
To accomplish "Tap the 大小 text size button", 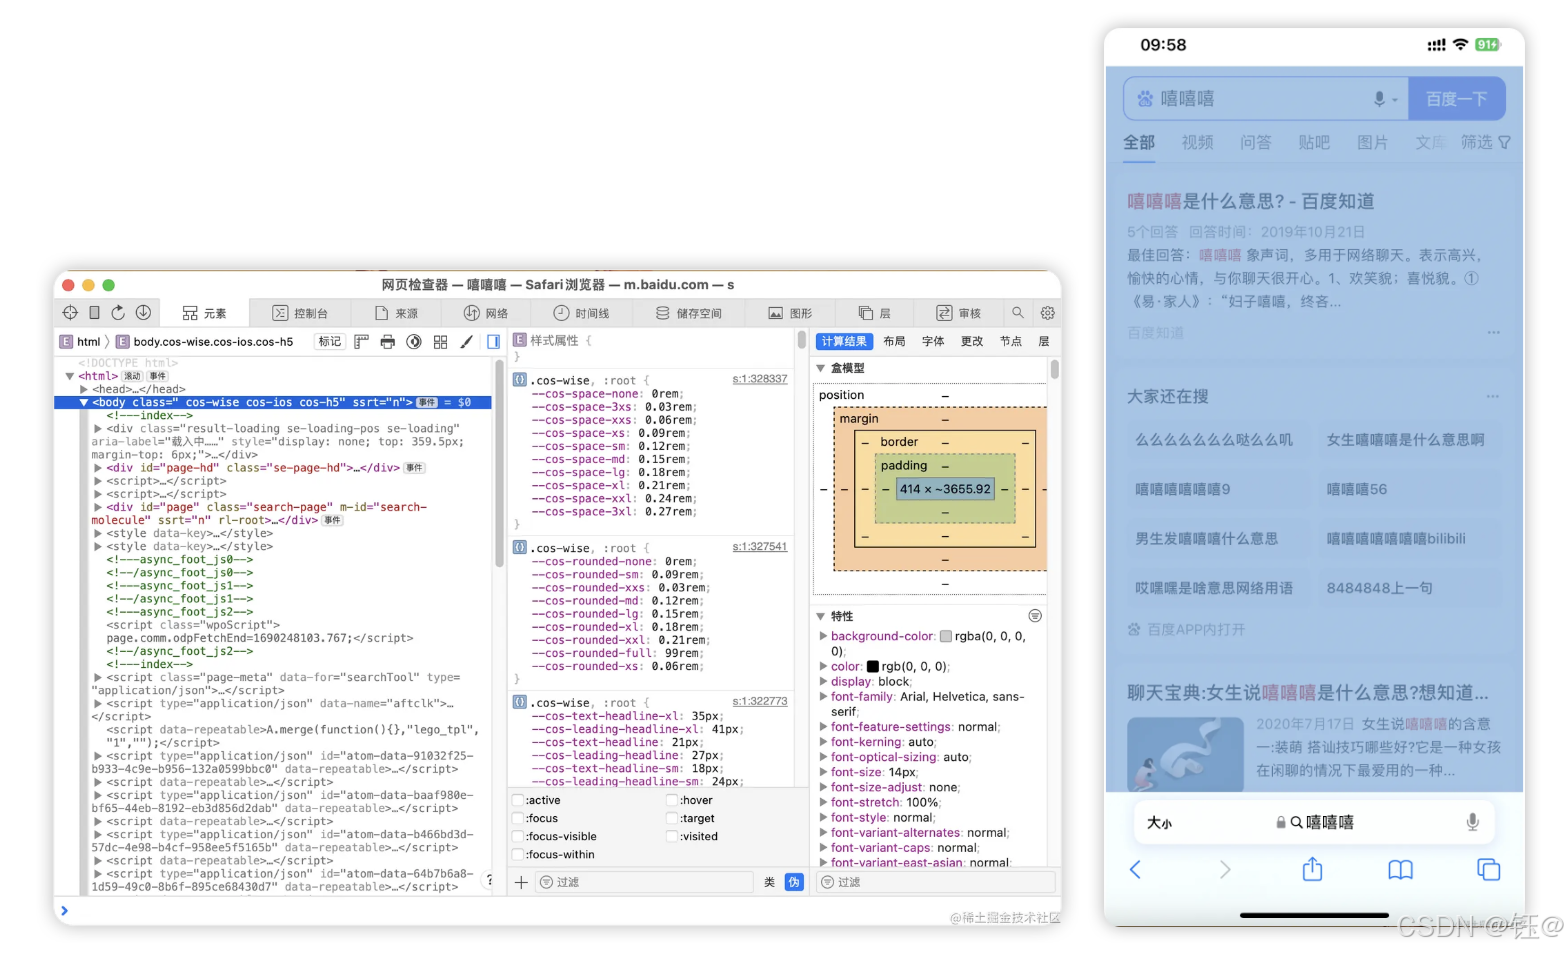I will coord(1160,823).
